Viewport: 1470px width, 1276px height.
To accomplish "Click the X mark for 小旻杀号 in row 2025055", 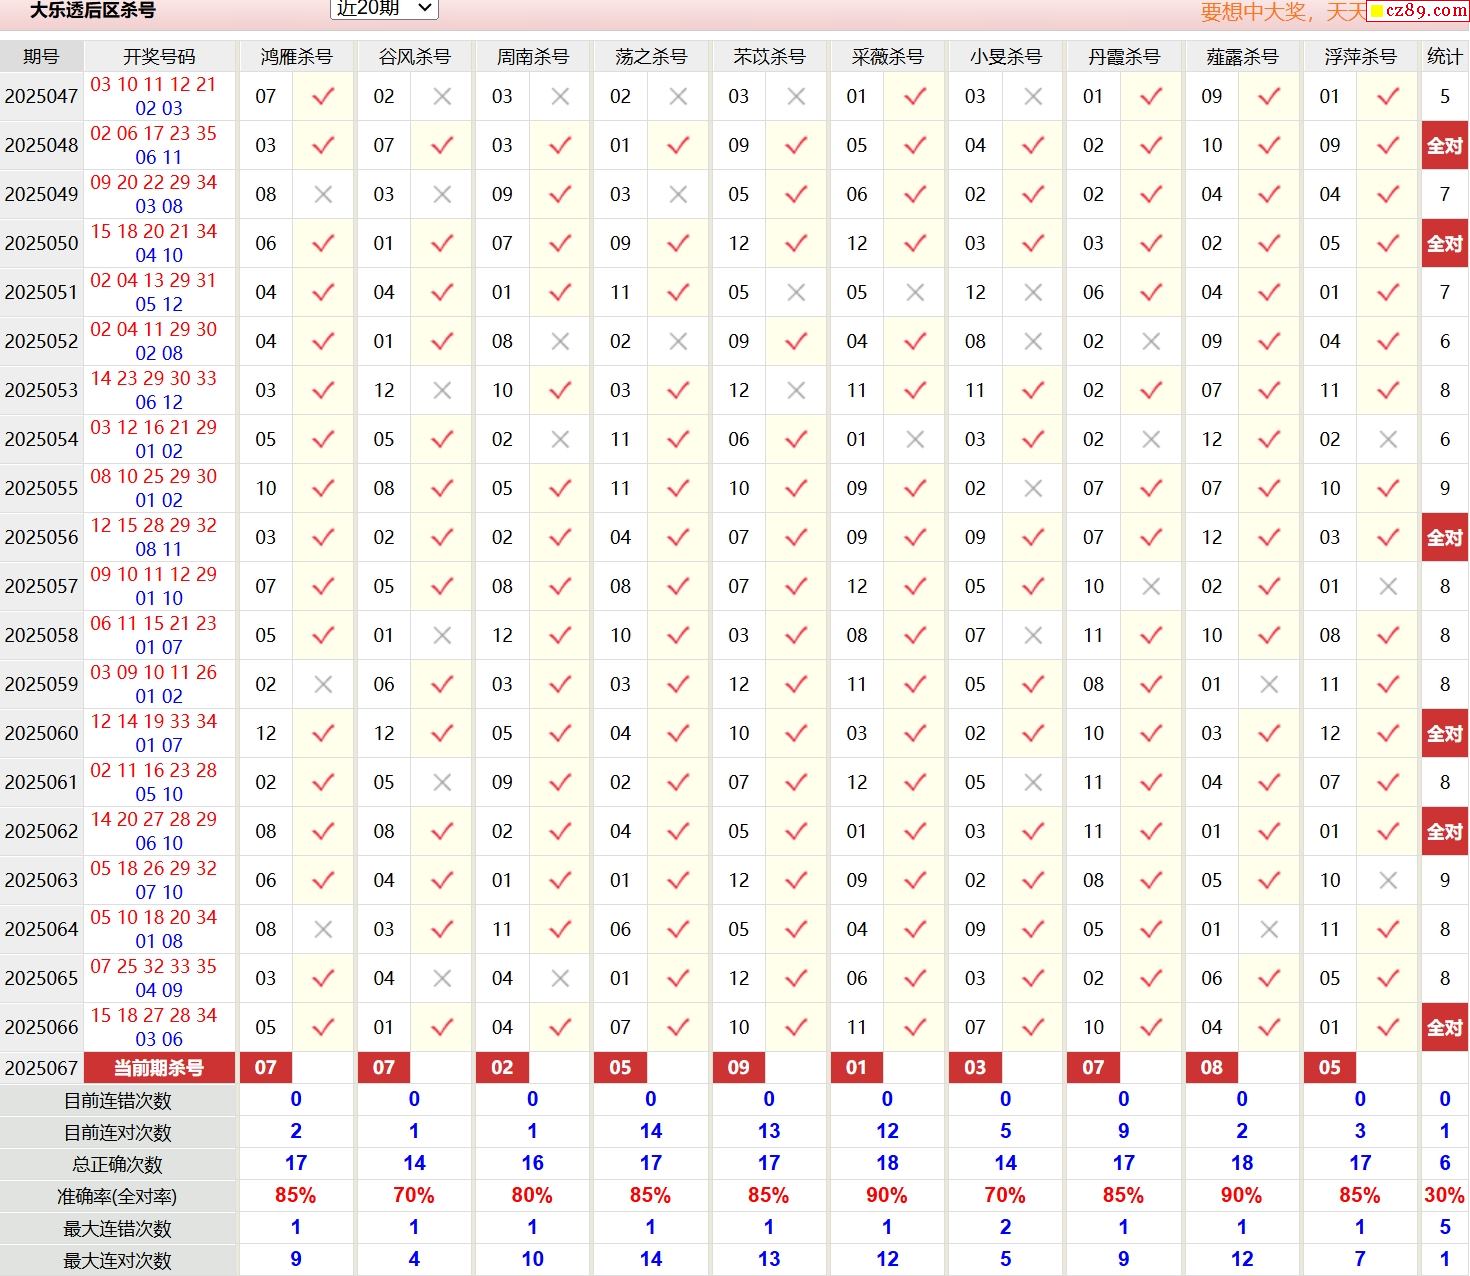I will [x=1033, y=489].
